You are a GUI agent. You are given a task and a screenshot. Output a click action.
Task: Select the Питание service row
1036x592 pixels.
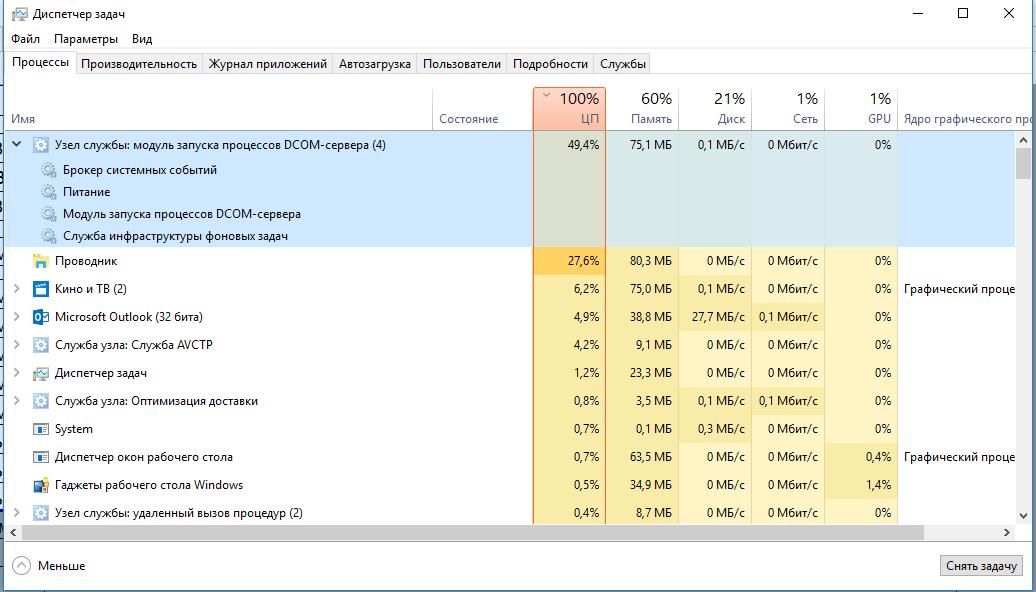coord(87,192)
